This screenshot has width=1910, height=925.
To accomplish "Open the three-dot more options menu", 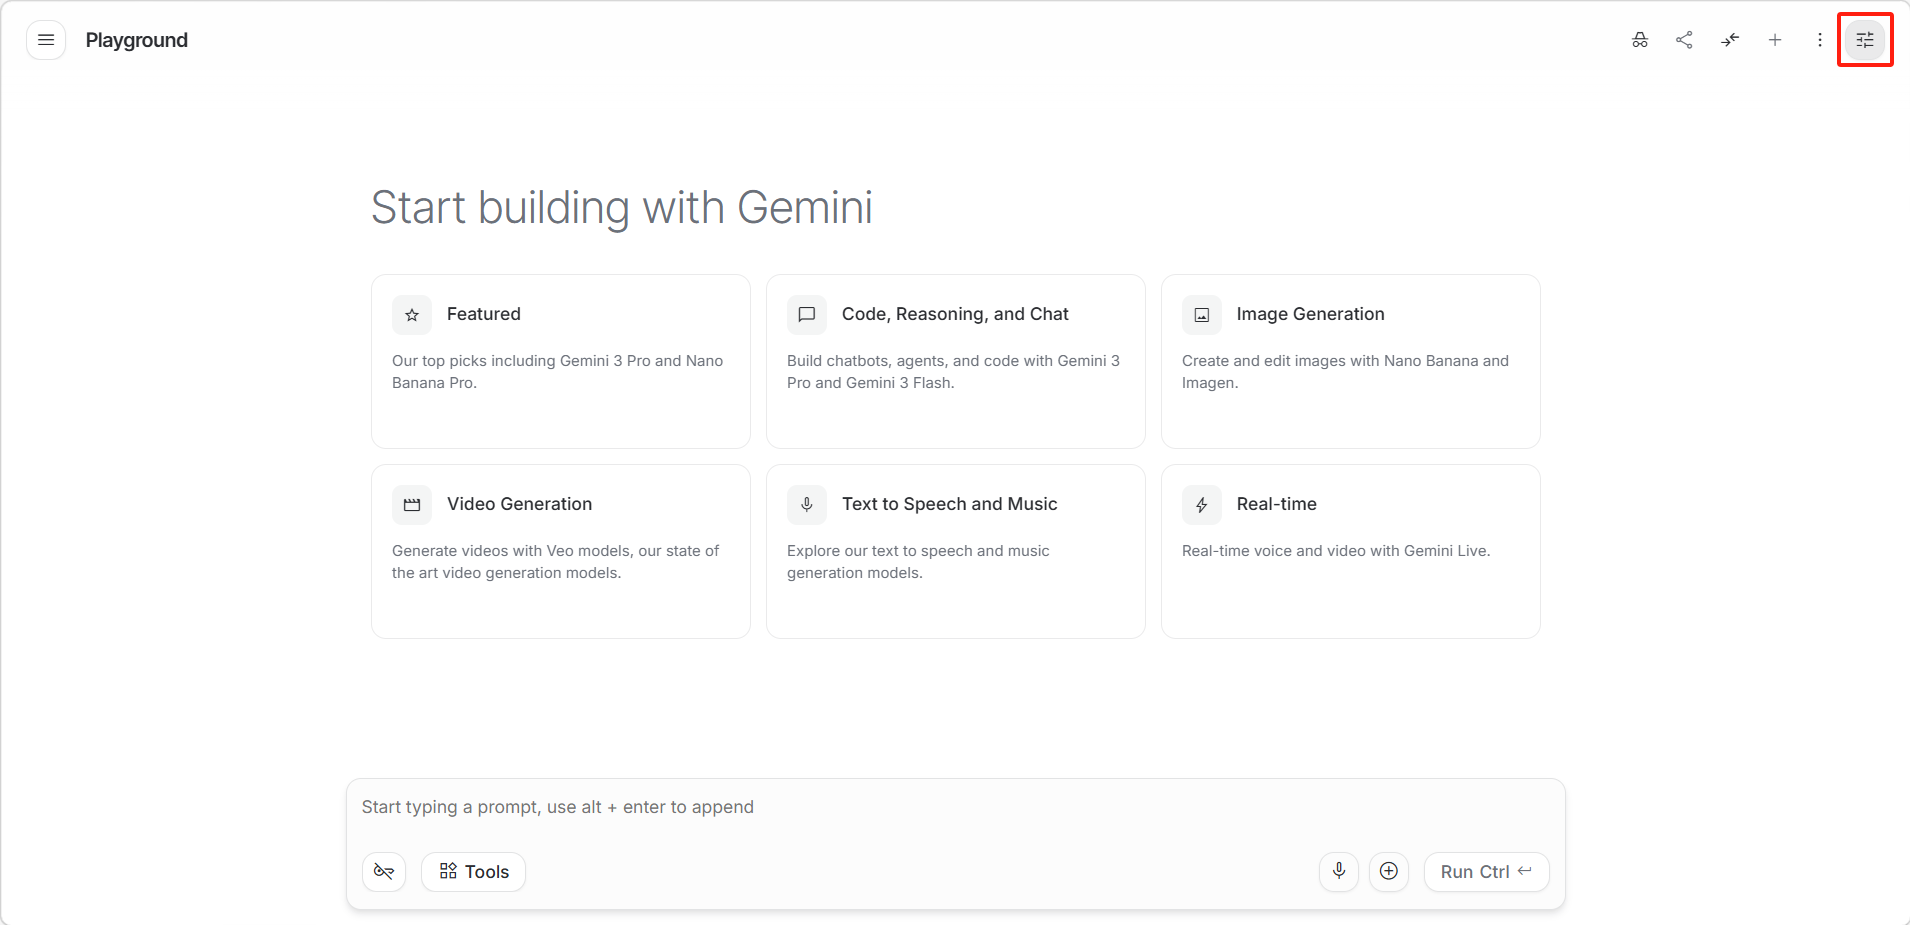I will pyautogui.click(x=1820, y=40).
